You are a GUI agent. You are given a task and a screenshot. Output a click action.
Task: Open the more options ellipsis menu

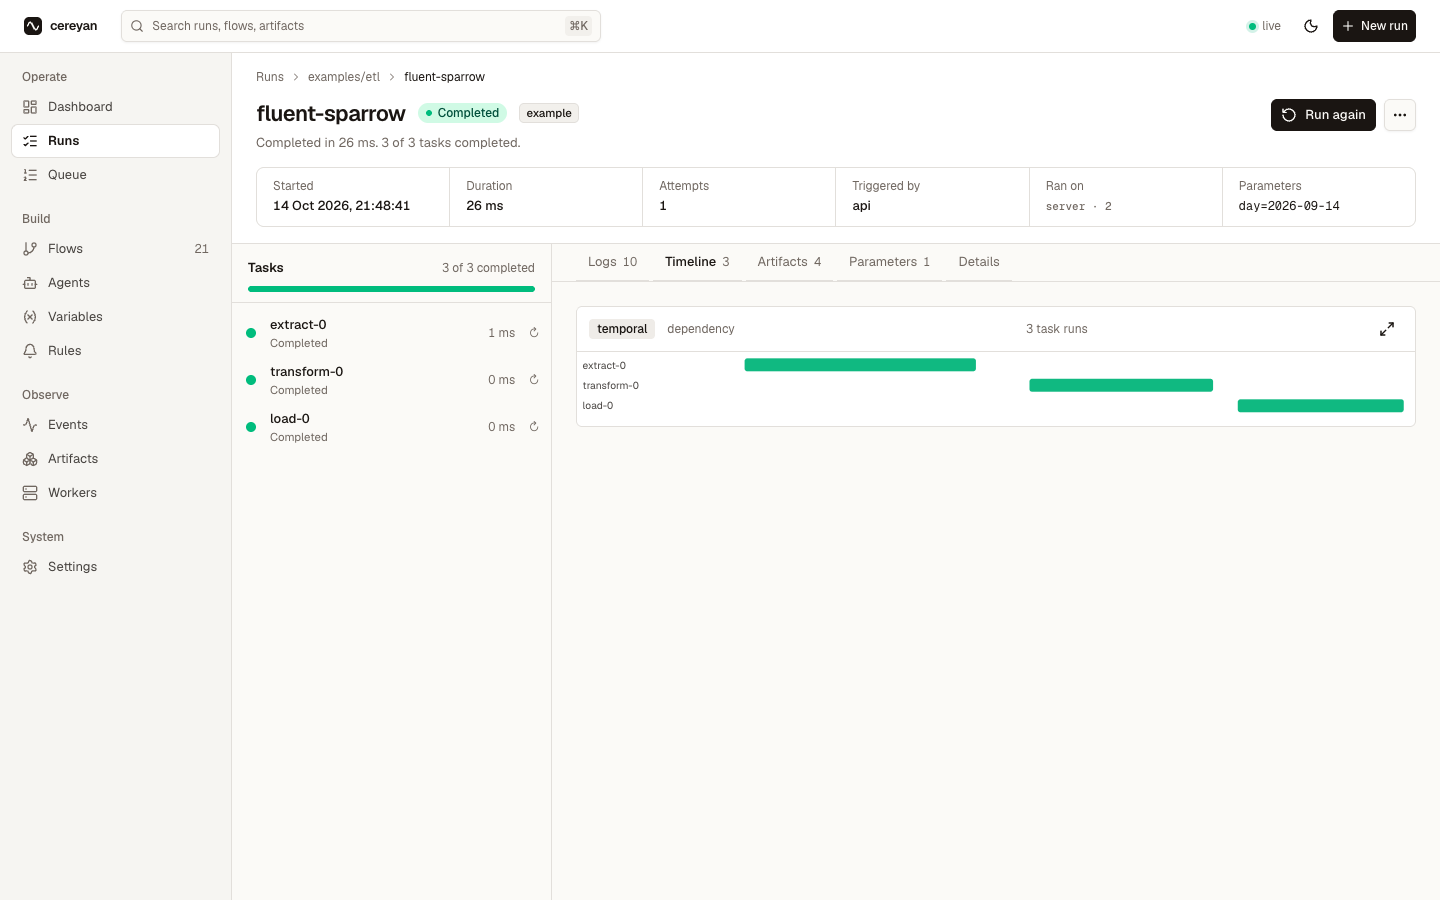[x=1400, y=115]
